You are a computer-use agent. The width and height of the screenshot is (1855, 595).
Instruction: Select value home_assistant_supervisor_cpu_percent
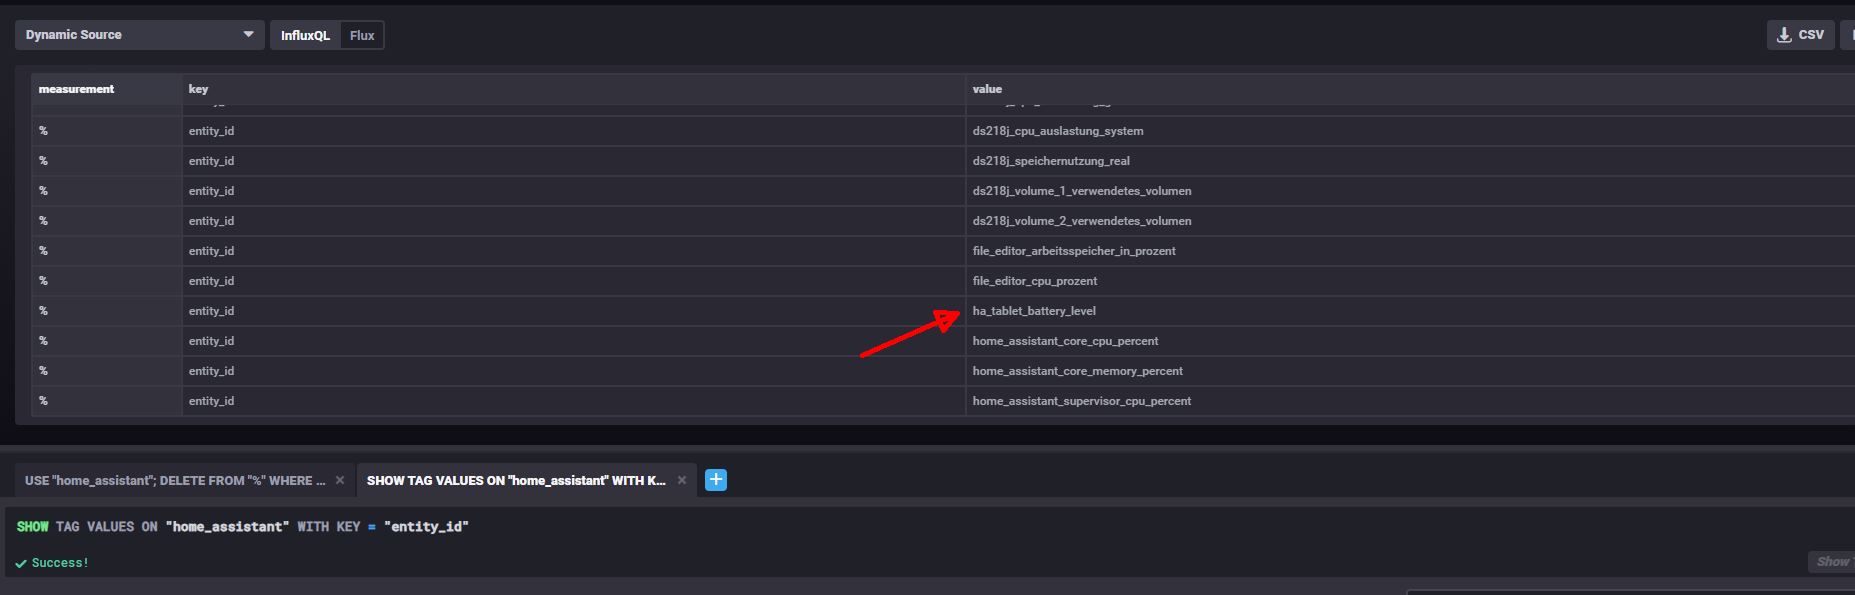click(x=1081, y=401)
